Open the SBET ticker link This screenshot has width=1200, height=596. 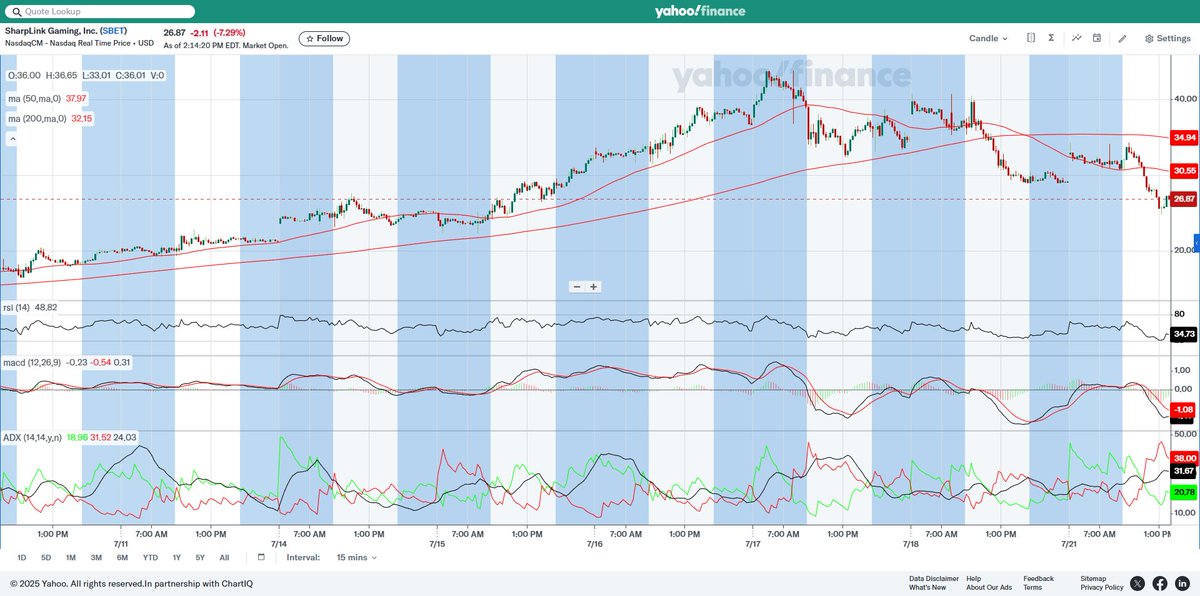(114, 31)
